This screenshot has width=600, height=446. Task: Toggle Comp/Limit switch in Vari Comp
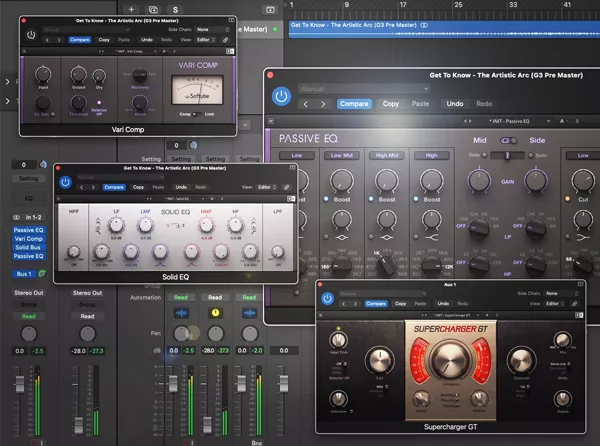pyautogui.click(x=197, y=114)
